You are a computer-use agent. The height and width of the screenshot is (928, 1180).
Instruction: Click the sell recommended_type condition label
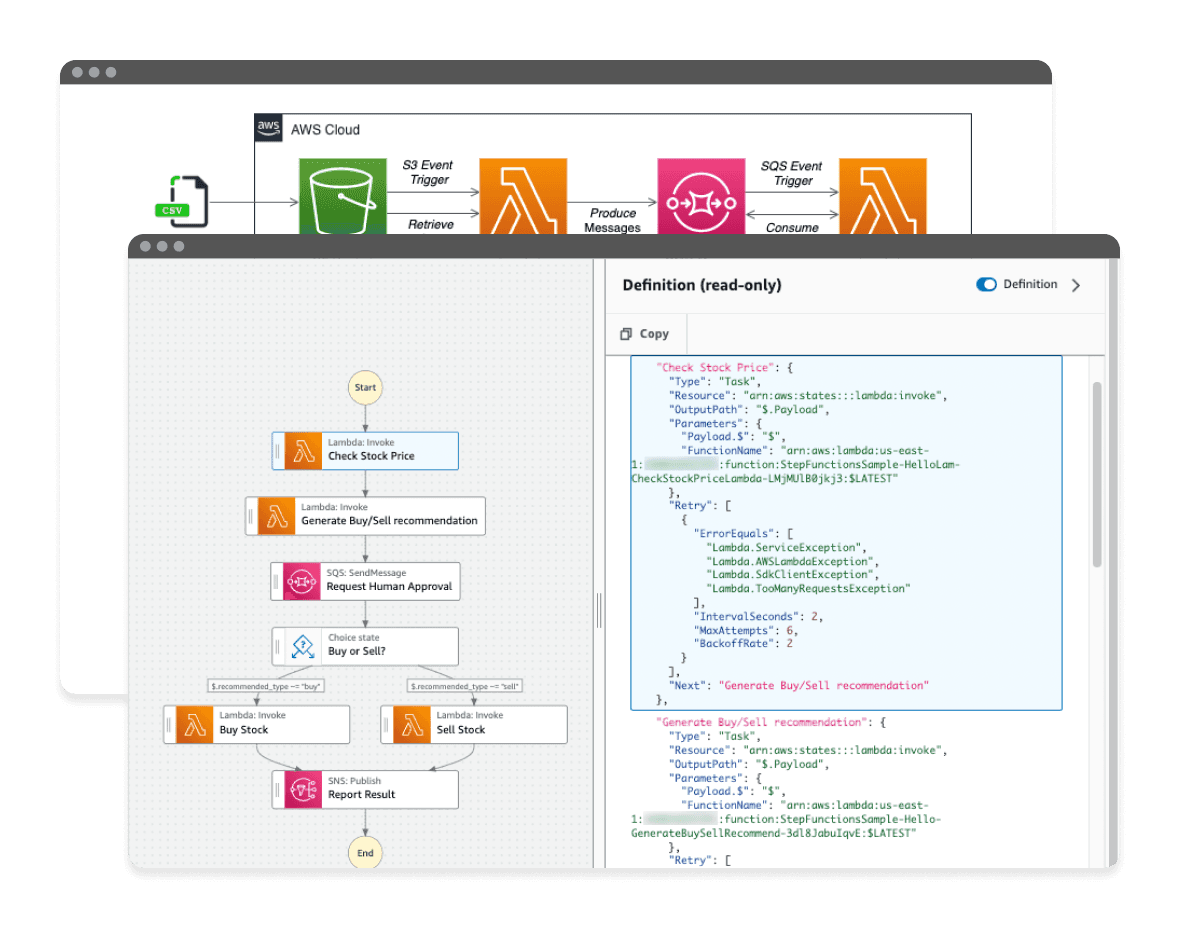pyautogui.click(x=466, y=686)
